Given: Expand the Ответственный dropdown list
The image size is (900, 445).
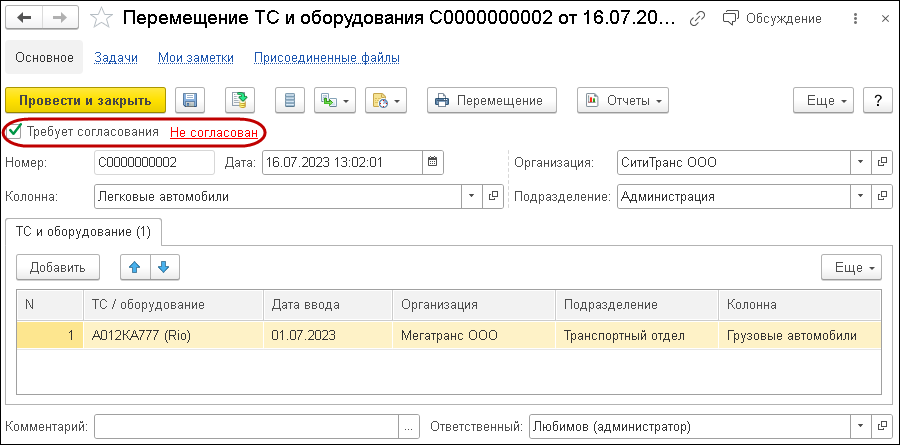Looking at the screenshot, I should click(860, 427).
